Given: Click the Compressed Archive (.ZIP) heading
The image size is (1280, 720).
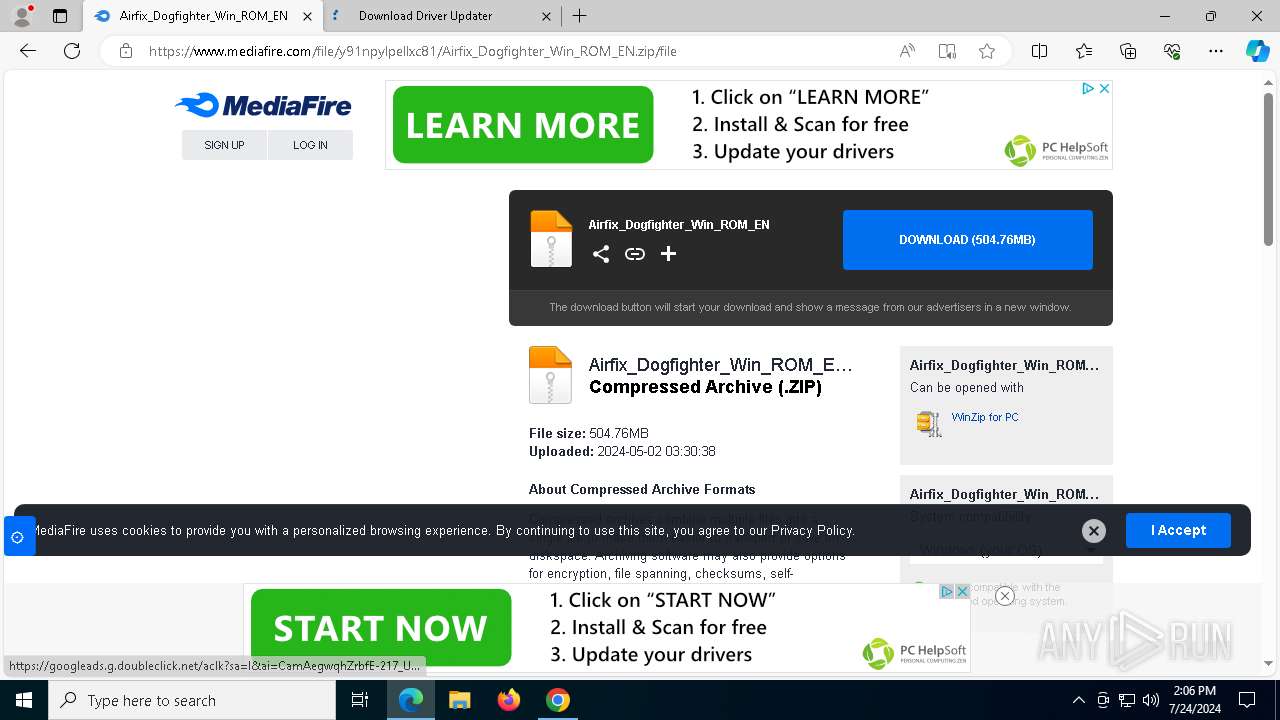Looking at the screenshot, I should pyautogui.click(x=705, y=387).
